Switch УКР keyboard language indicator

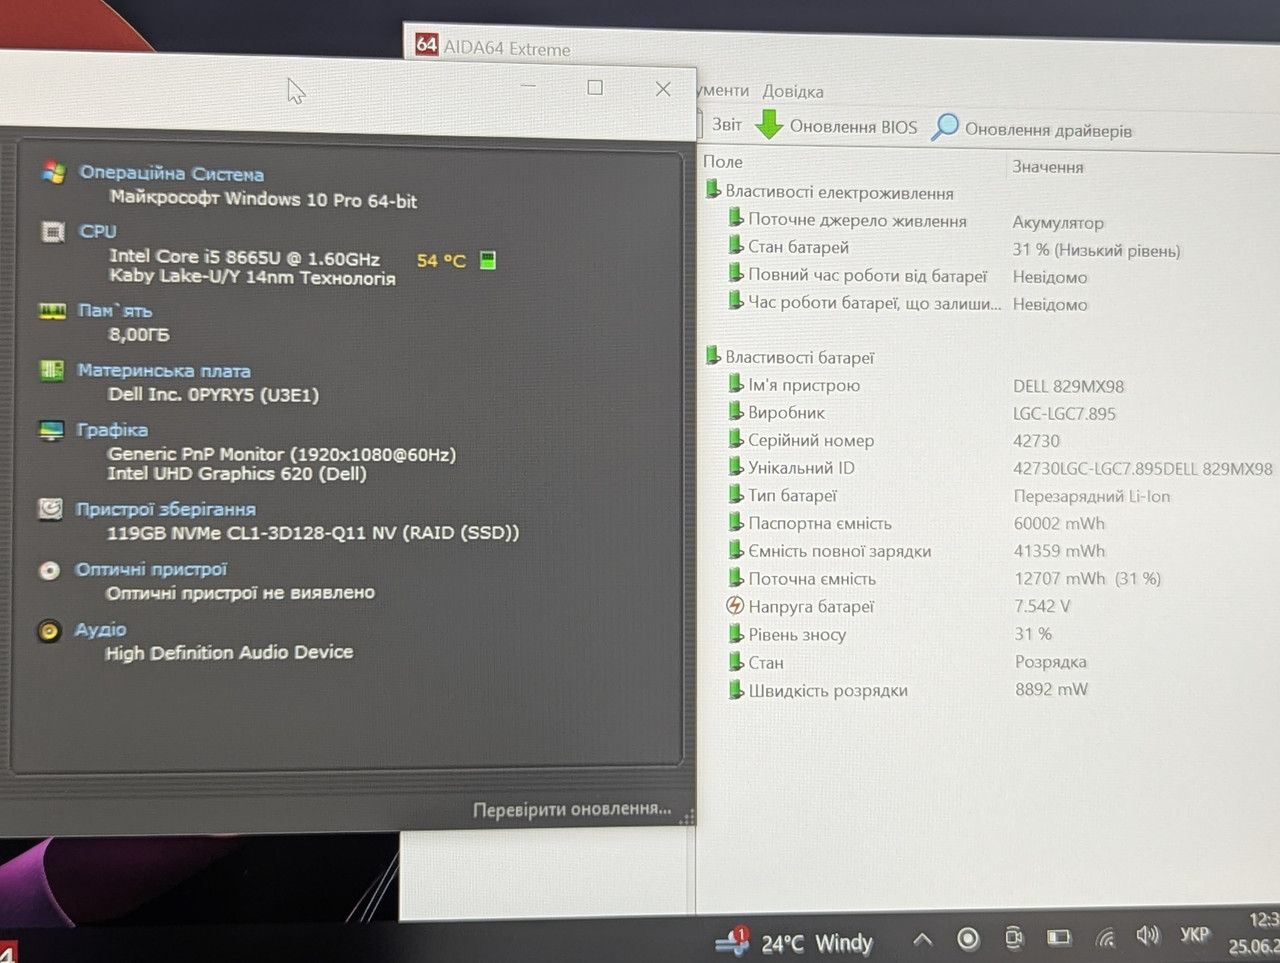1194,934
